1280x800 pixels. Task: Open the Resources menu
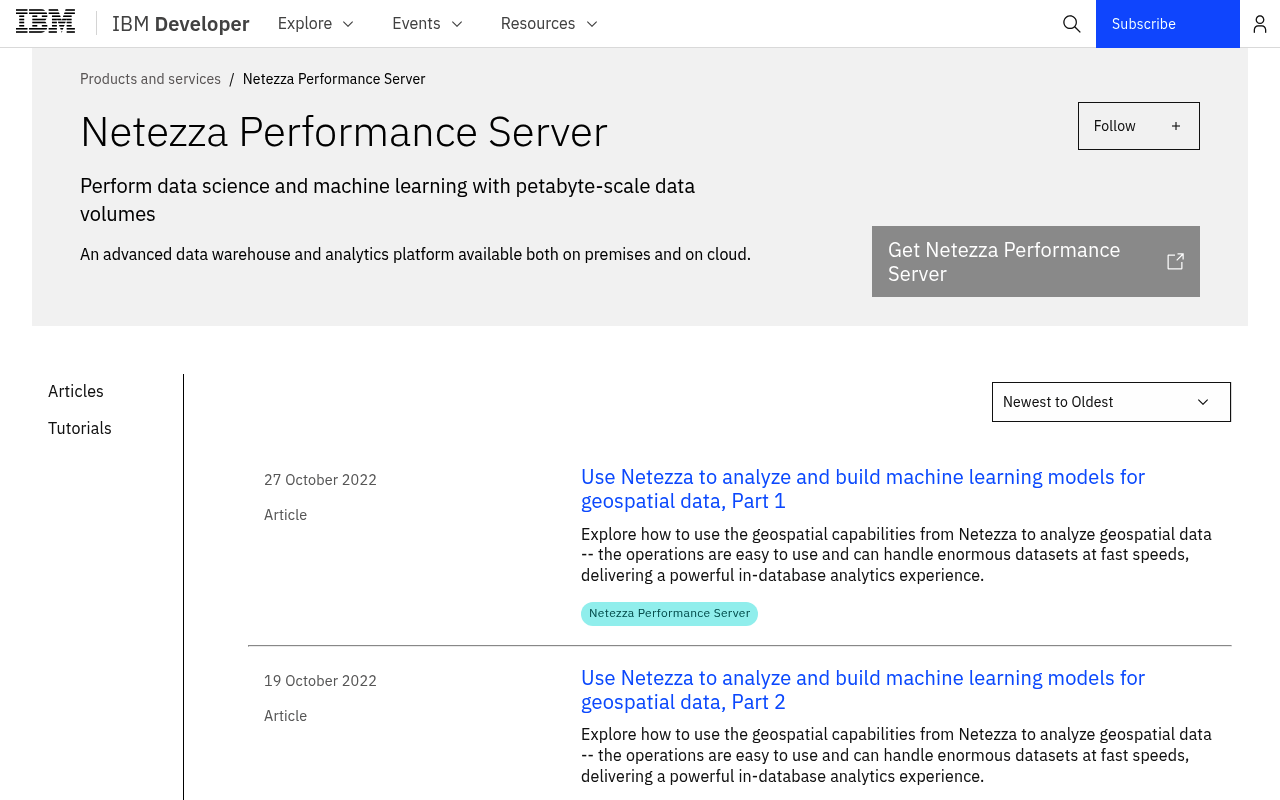point(549,24)
